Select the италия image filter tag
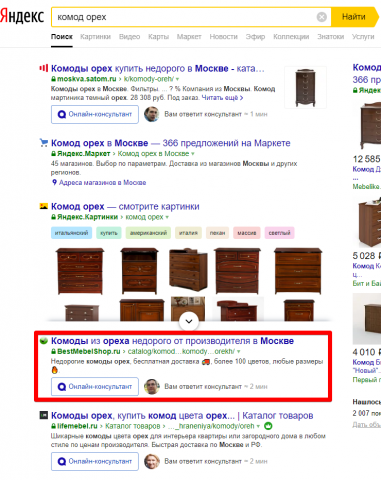Image resolution: width=381 pixels, height=480 pixels. (188, 233)
